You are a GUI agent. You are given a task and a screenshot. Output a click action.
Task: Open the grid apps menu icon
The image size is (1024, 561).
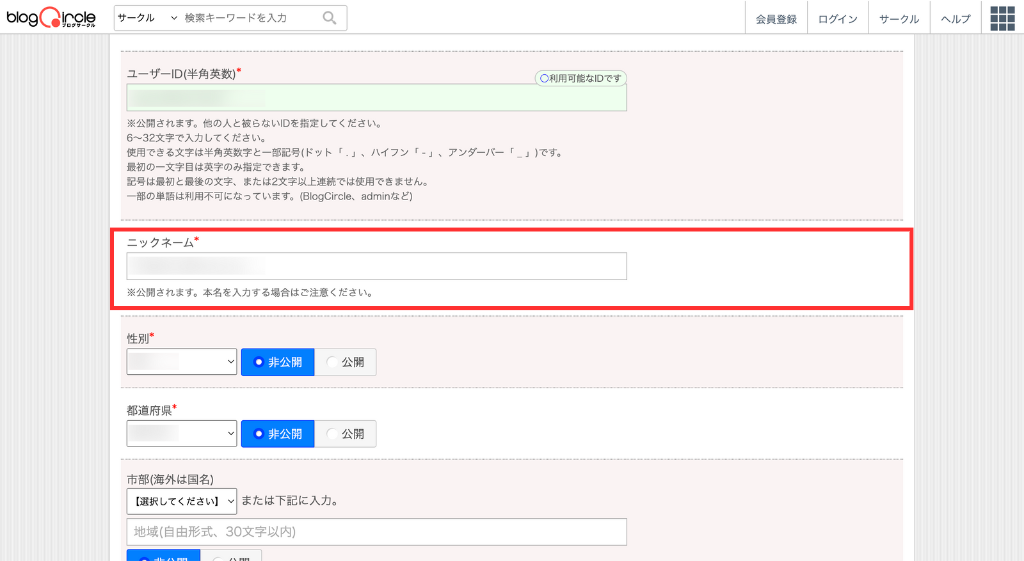pyautogui.click(x=1002, y=18)
